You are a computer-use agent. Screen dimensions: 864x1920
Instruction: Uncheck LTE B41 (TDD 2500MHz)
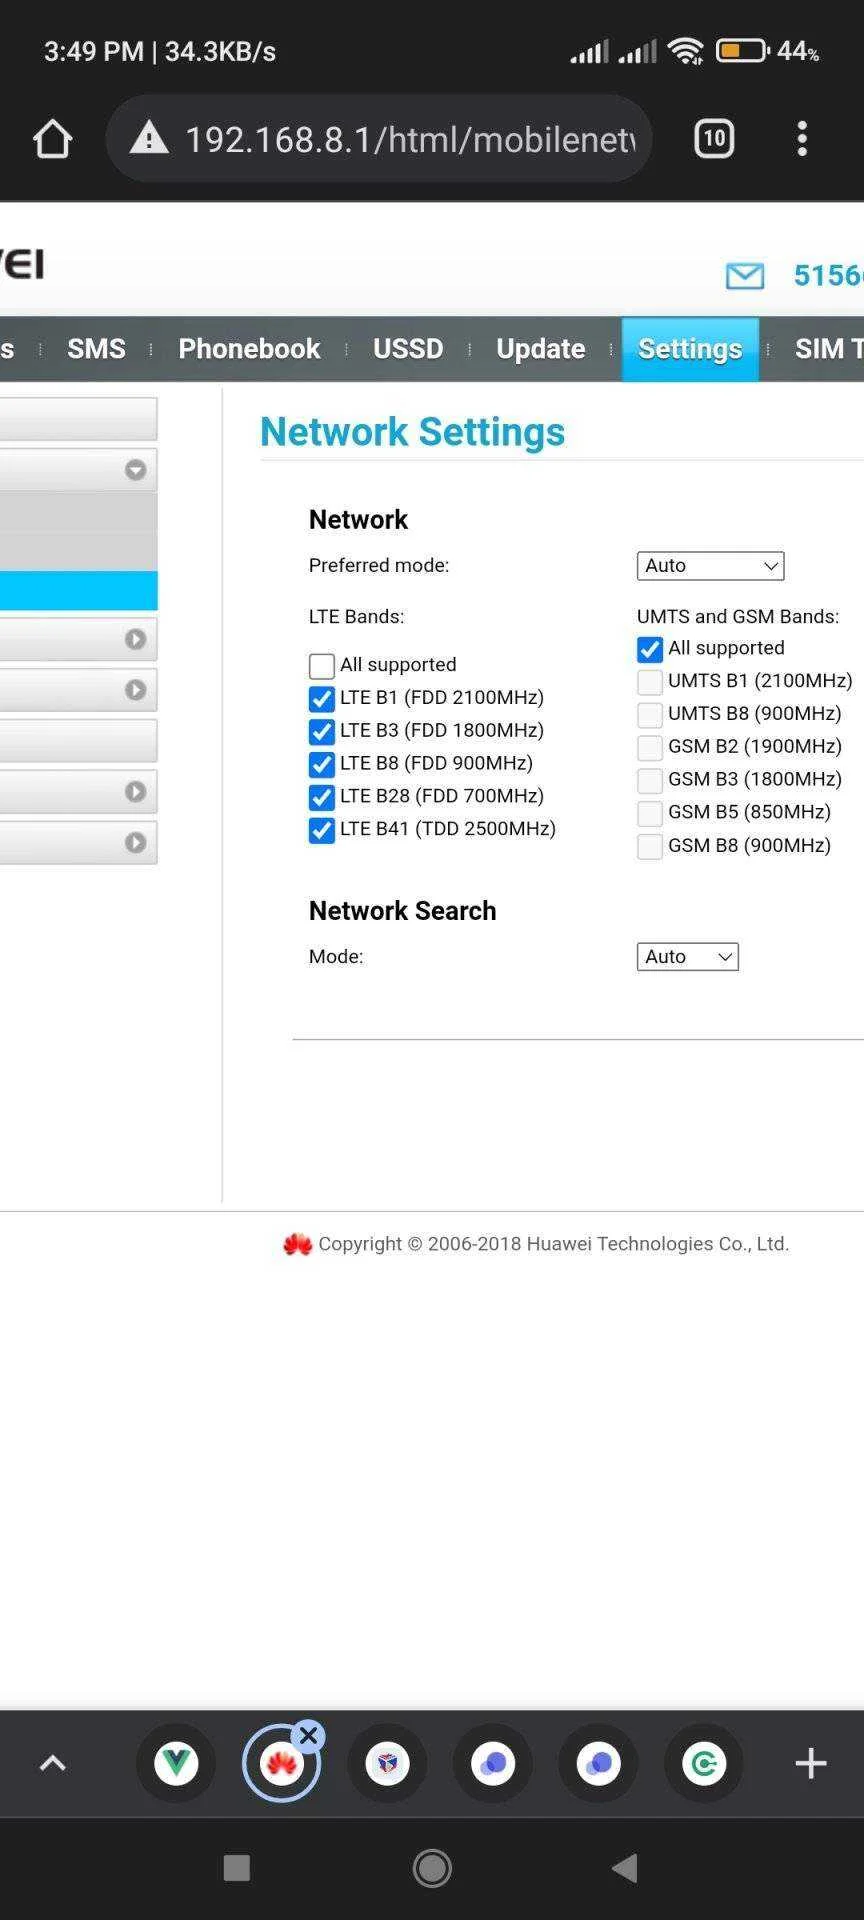(322, 831)
